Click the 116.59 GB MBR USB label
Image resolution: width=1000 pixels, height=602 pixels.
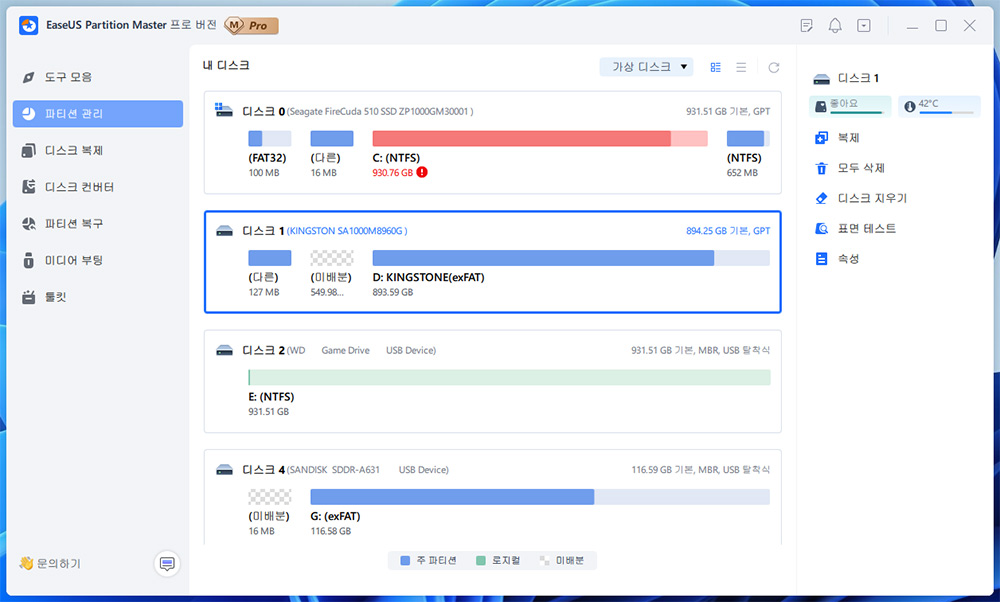point(700,469)
